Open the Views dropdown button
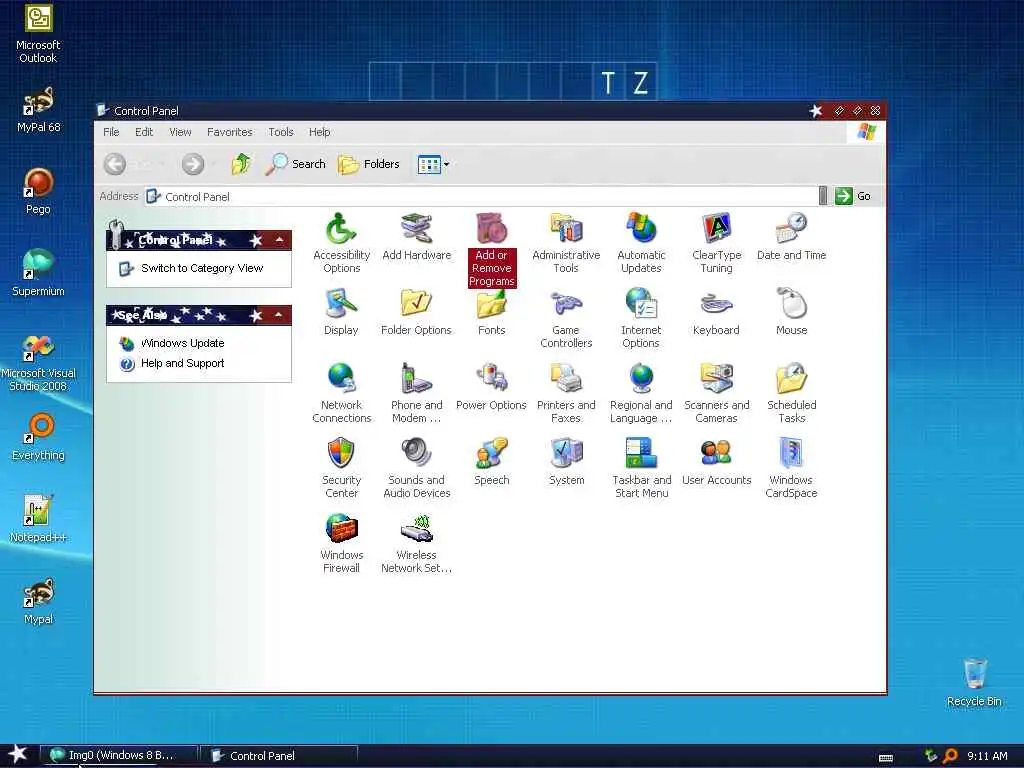1024x768 pixels. pyautogui.click(x=433, y=165)
